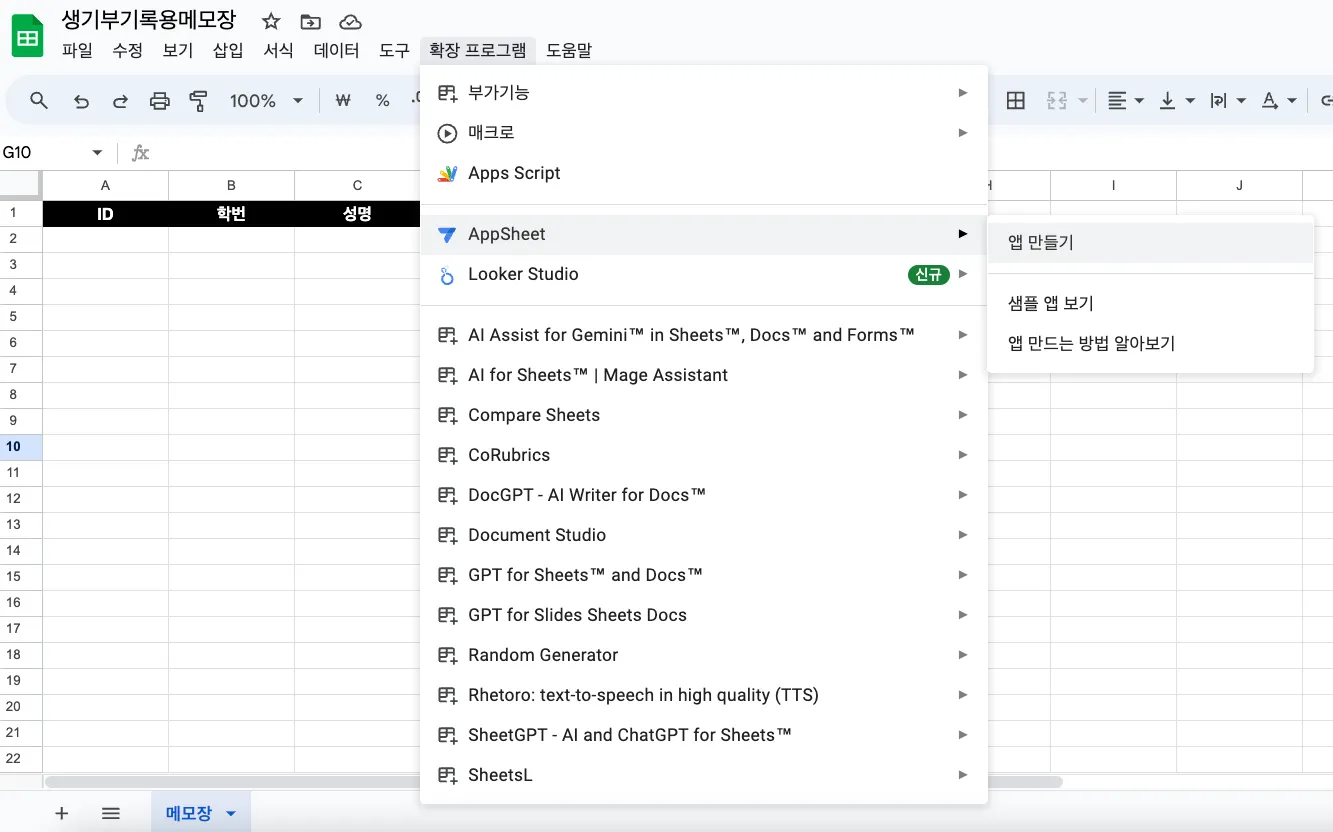Image resolution: width=1333 pixels, height=832 pixels.
Task: Click the text wrapping icon
Action: pos(1218,101)
